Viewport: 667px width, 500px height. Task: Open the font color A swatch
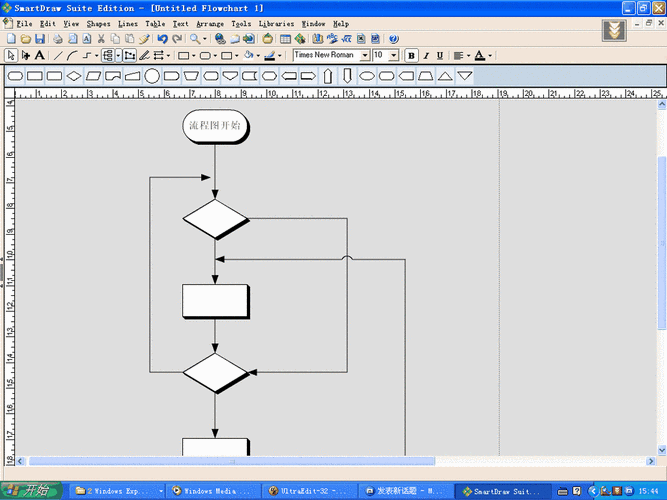pos(480,56)
